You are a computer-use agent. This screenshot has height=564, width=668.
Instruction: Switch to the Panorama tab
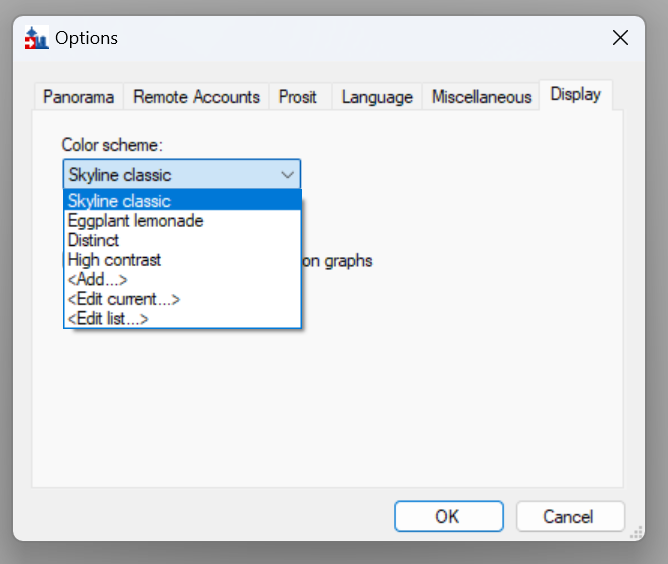[x=79, y=97]
